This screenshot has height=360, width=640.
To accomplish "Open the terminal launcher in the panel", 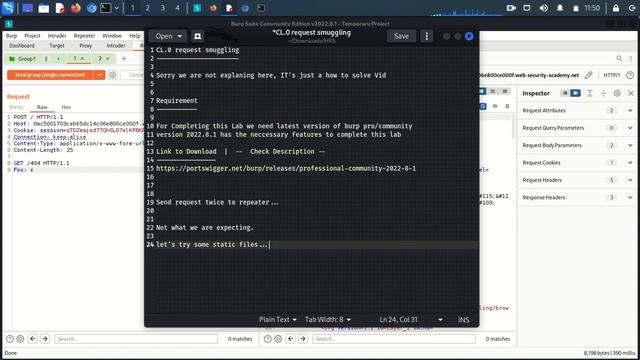I will point(105,8).
